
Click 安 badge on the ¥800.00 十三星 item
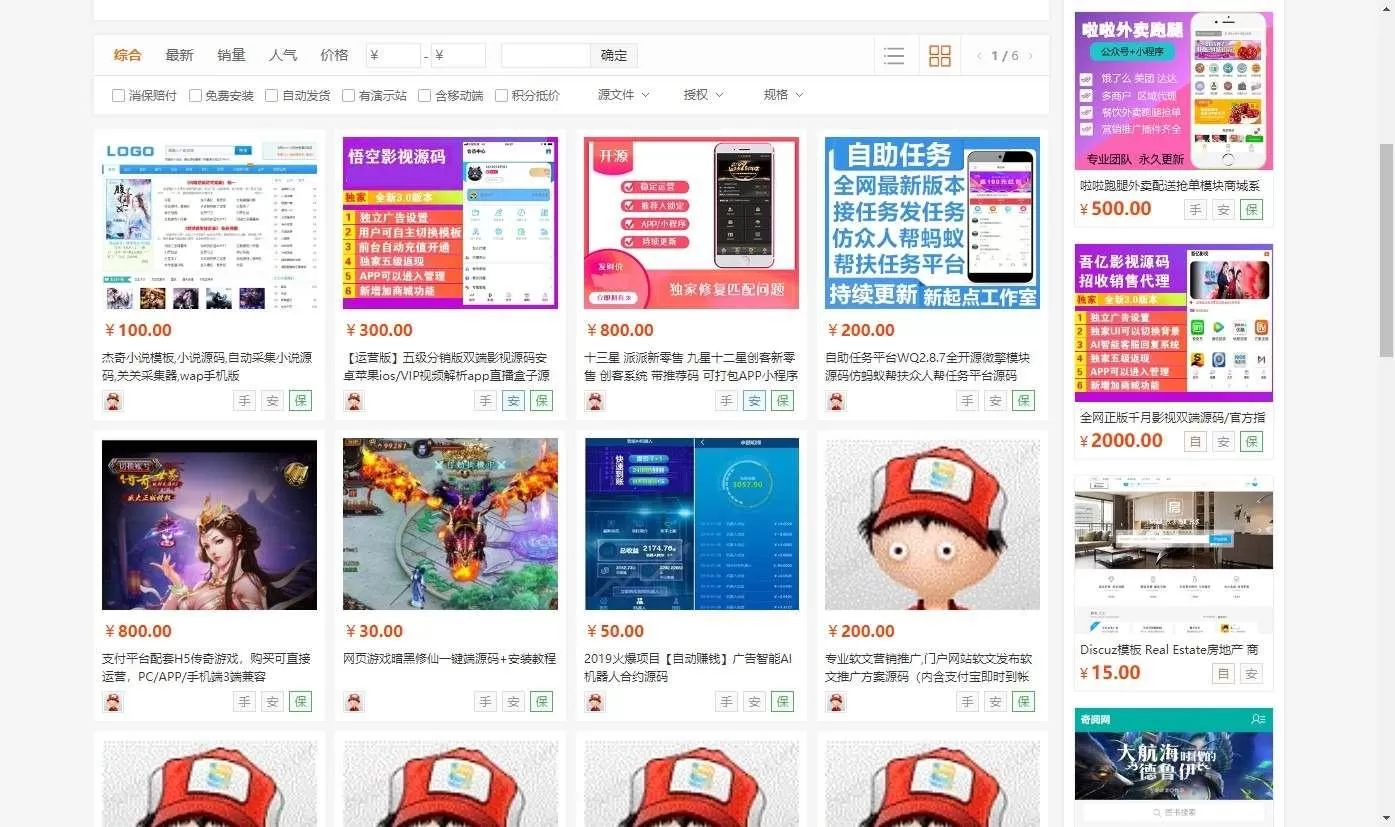click(755, 401)
